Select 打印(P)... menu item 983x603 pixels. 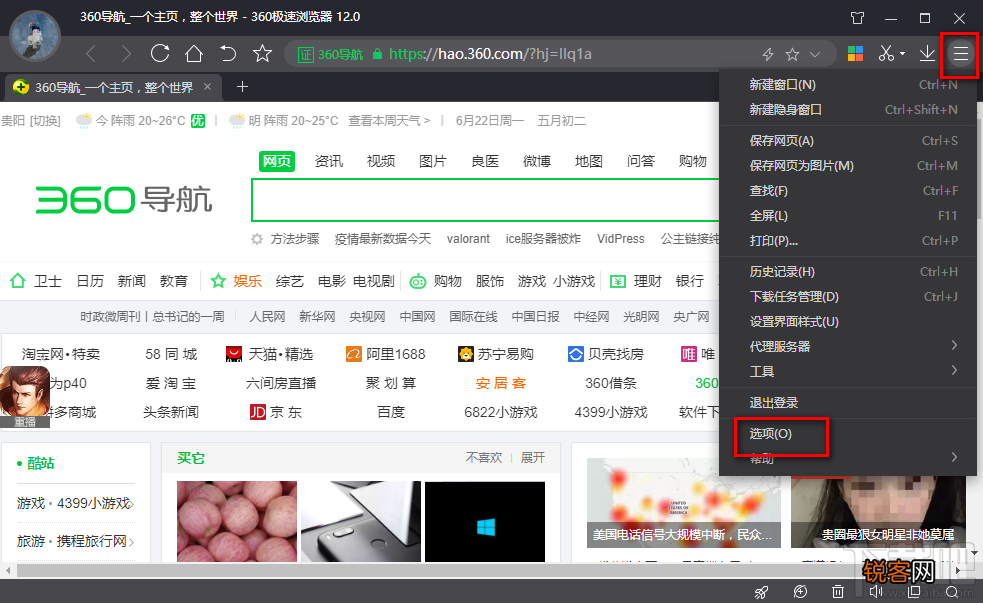pyautogui.click(x=848, y=241)
